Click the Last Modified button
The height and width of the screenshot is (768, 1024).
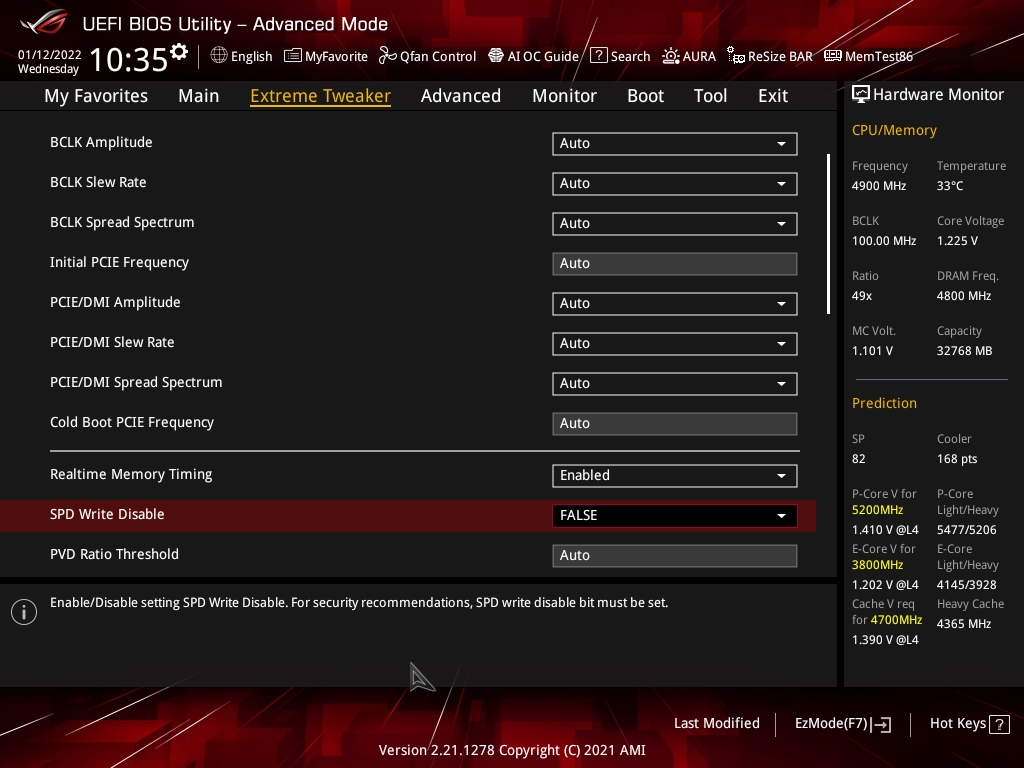pyautogui.click(x=716, y=723)
